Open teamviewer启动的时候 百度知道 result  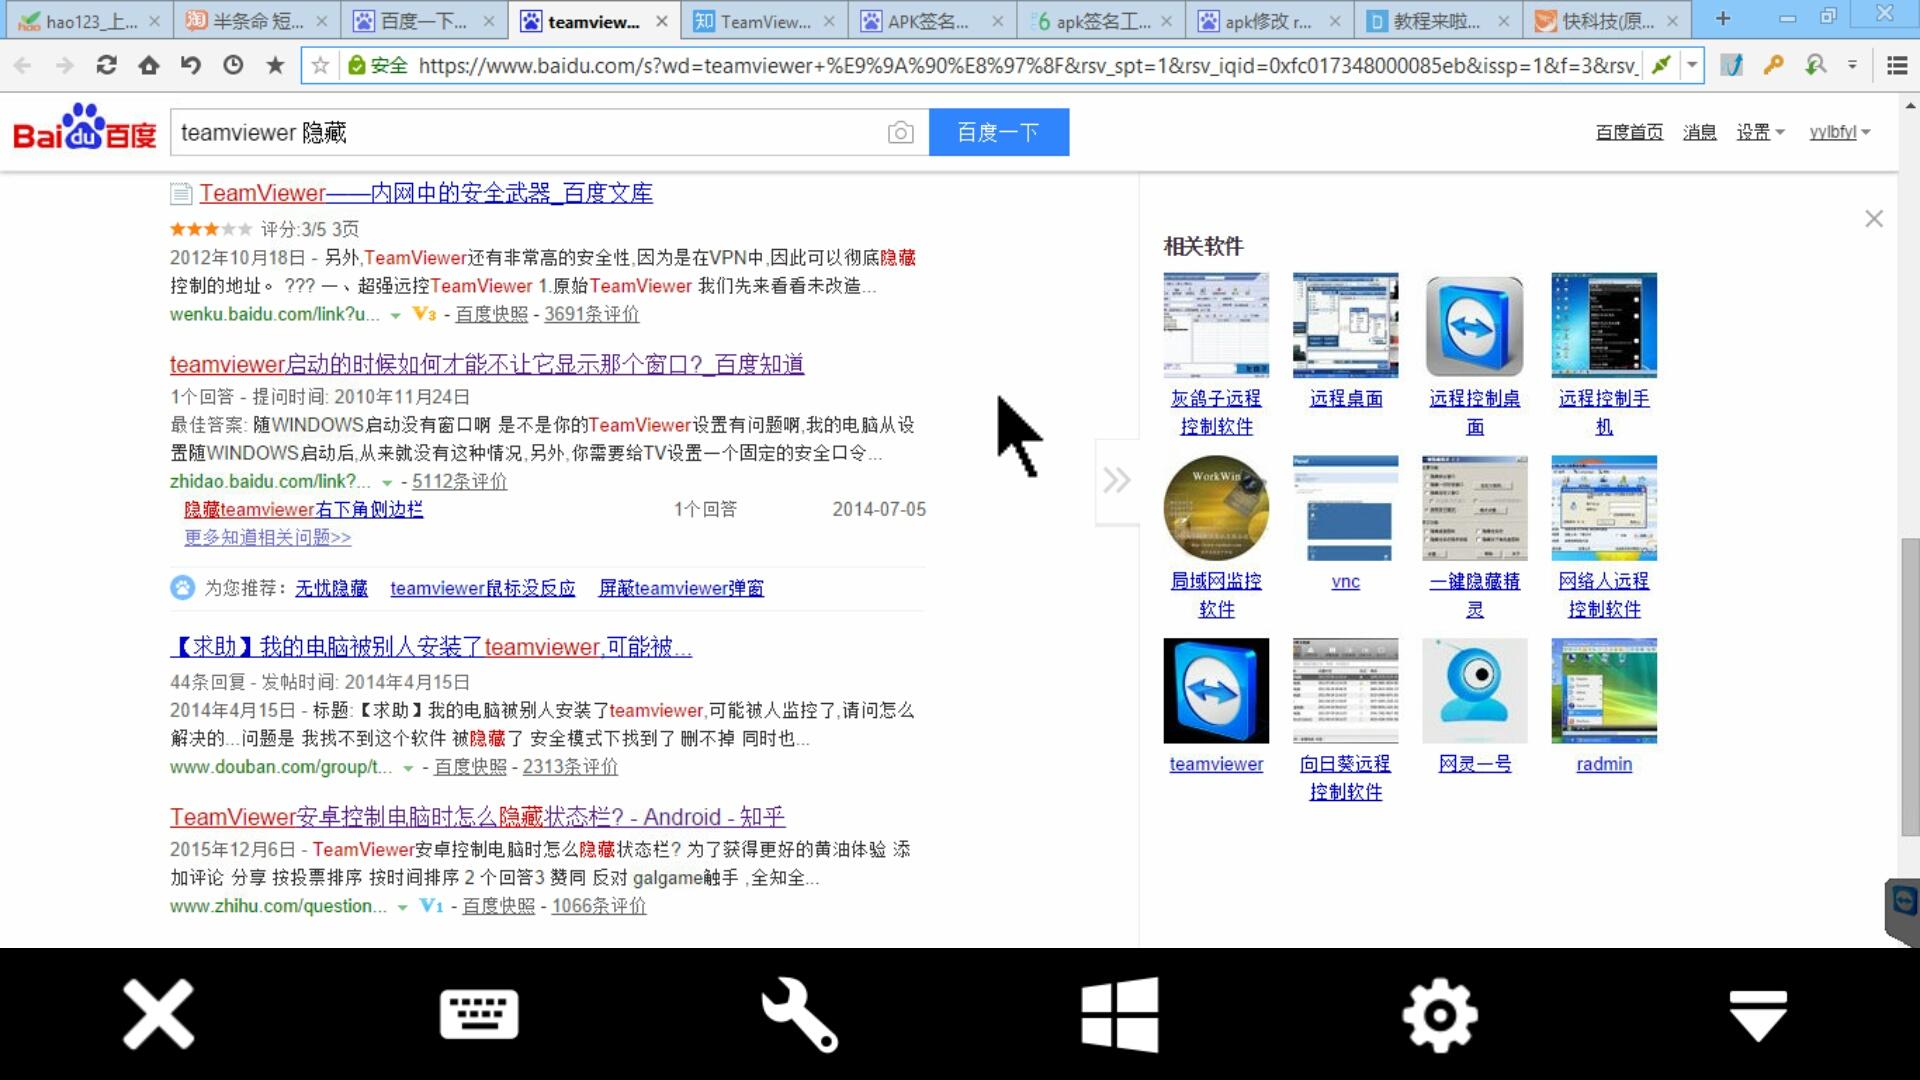click(487, 364)
